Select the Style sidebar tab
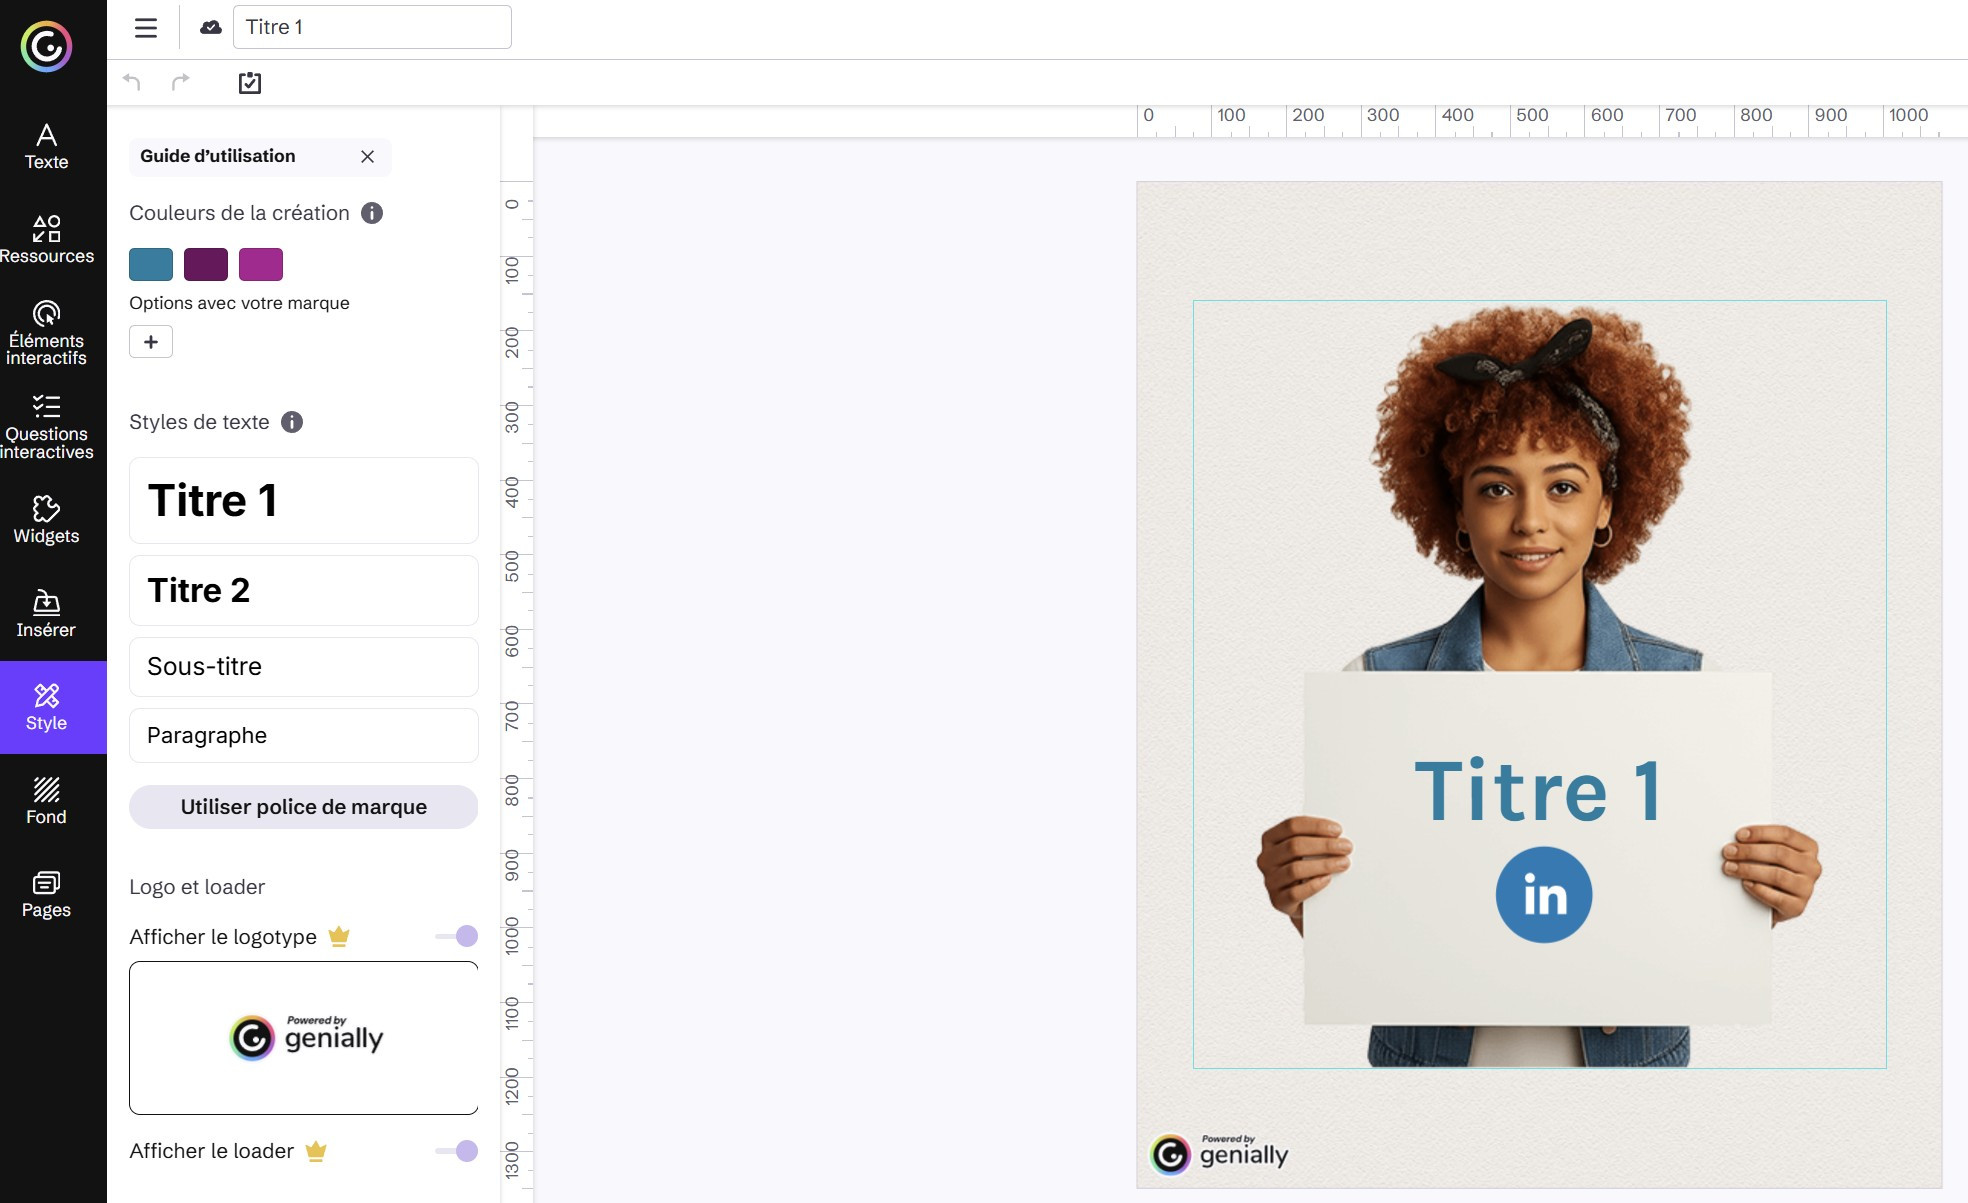The width and height of the screenshot is (1968, 1203). click(46, 707)
